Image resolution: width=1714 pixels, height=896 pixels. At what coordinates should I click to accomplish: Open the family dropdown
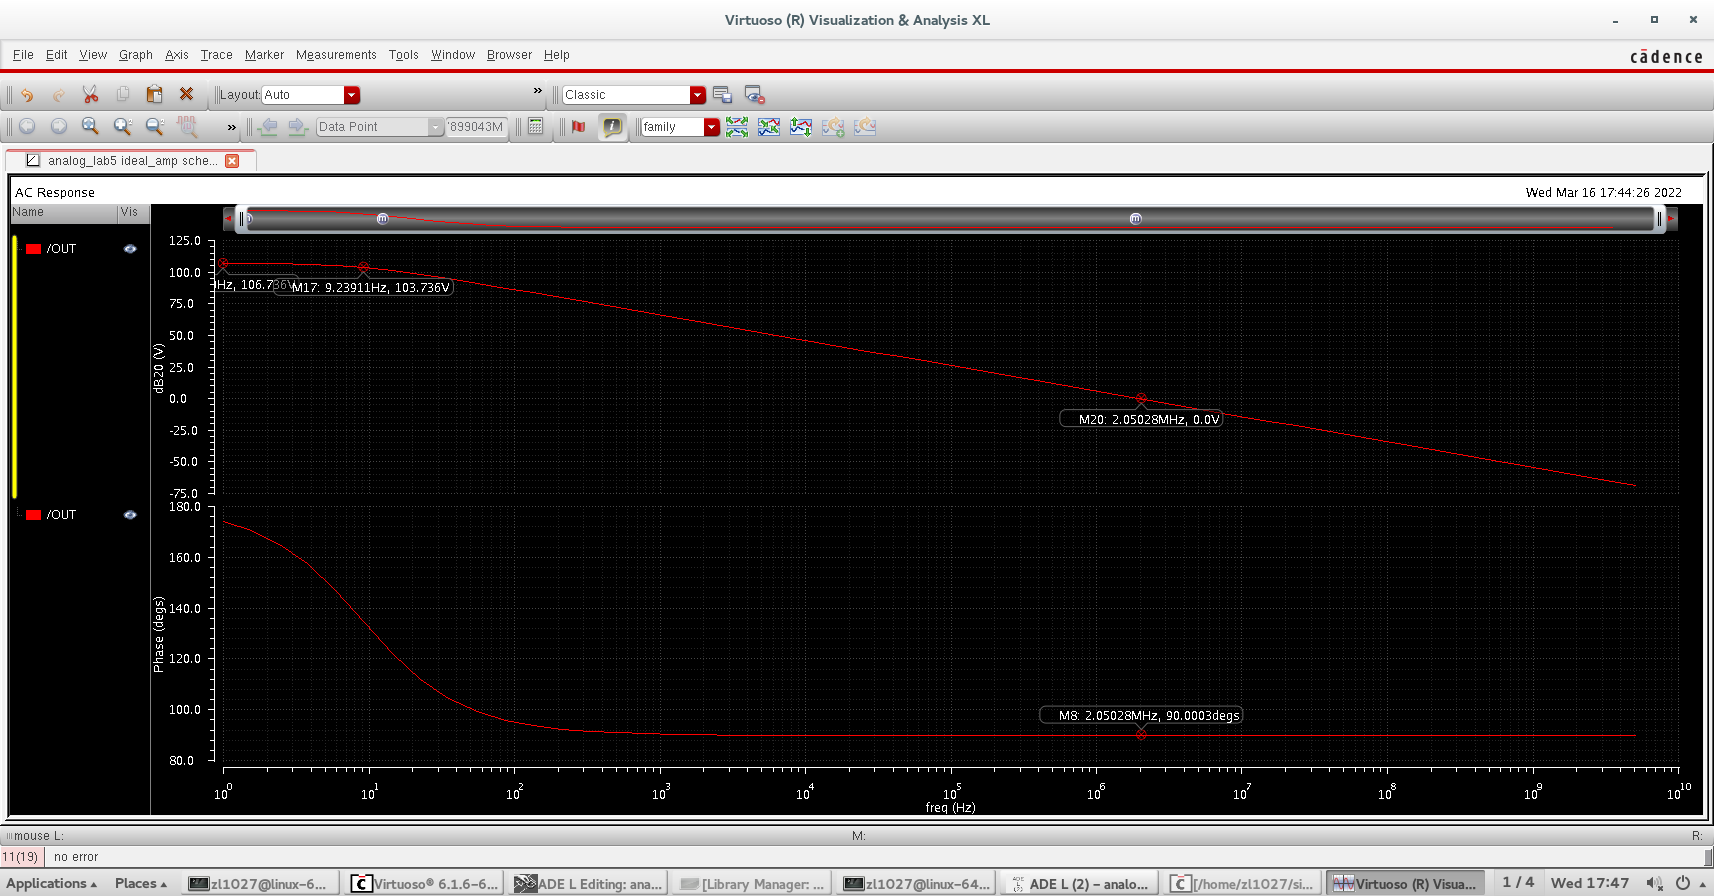click(x=712, y=127)
